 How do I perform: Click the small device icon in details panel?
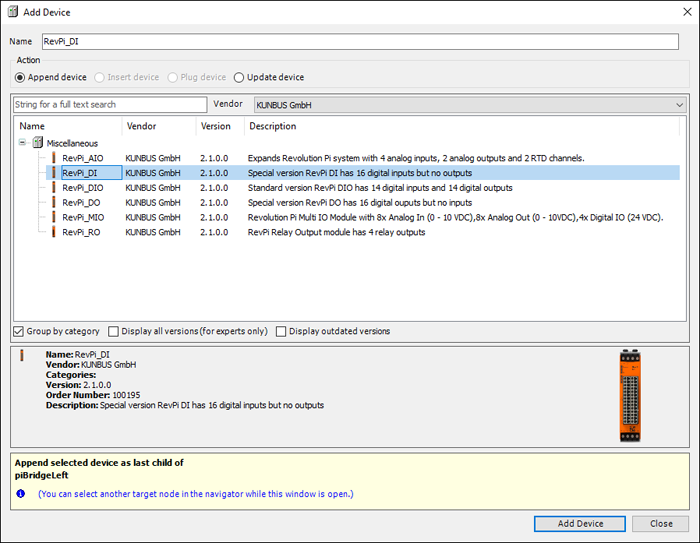(x=22, y=355)
